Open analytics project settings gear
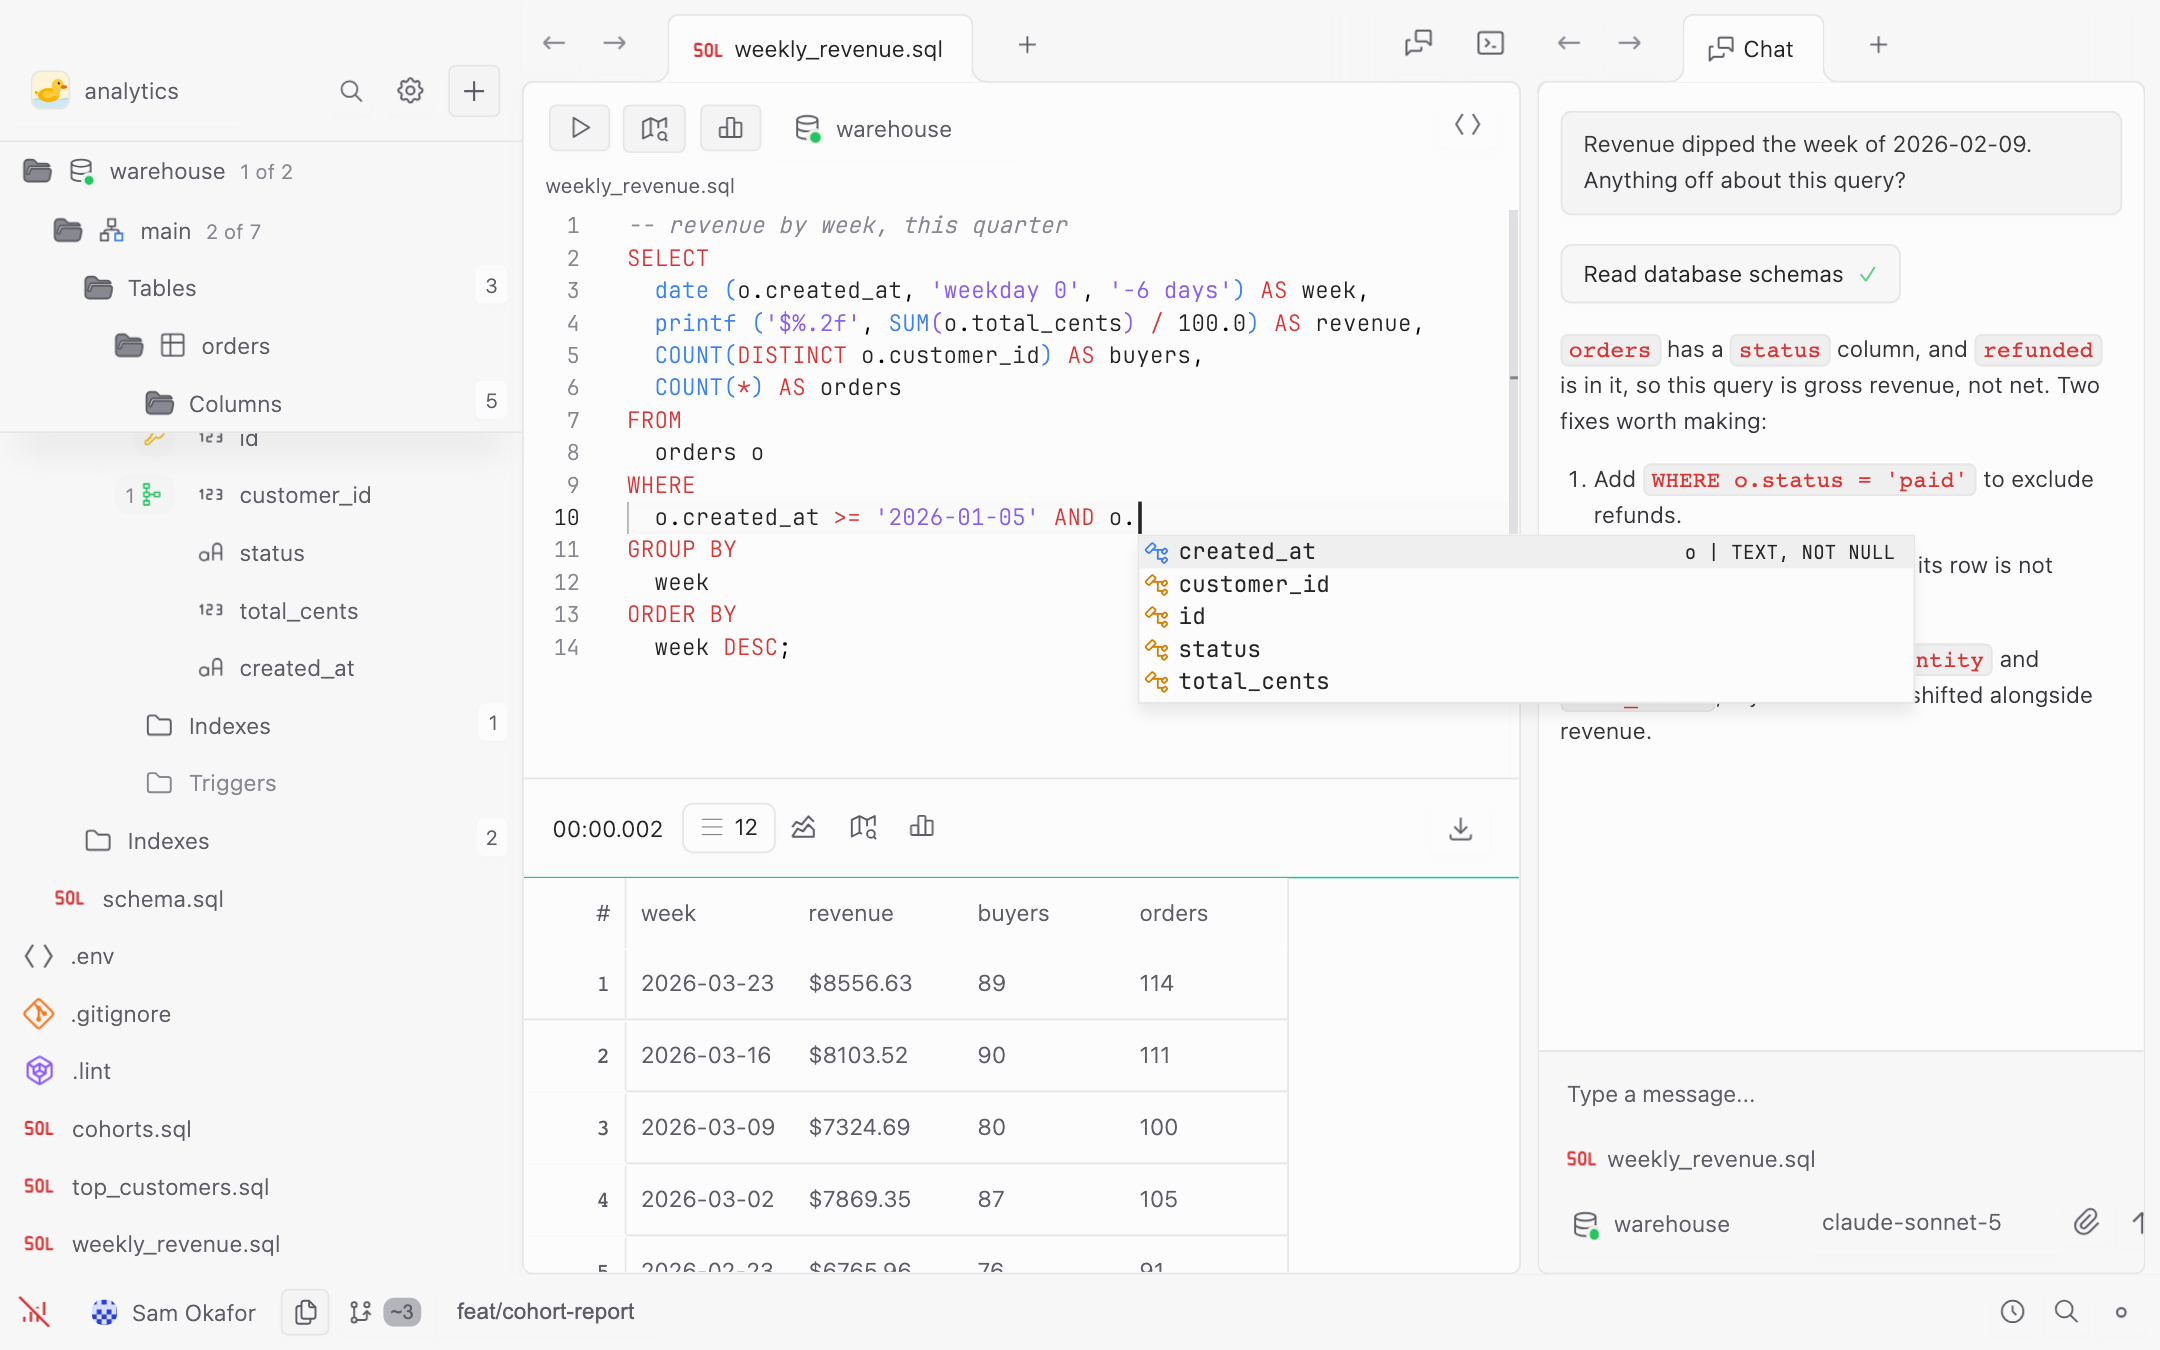 point(410,91)
